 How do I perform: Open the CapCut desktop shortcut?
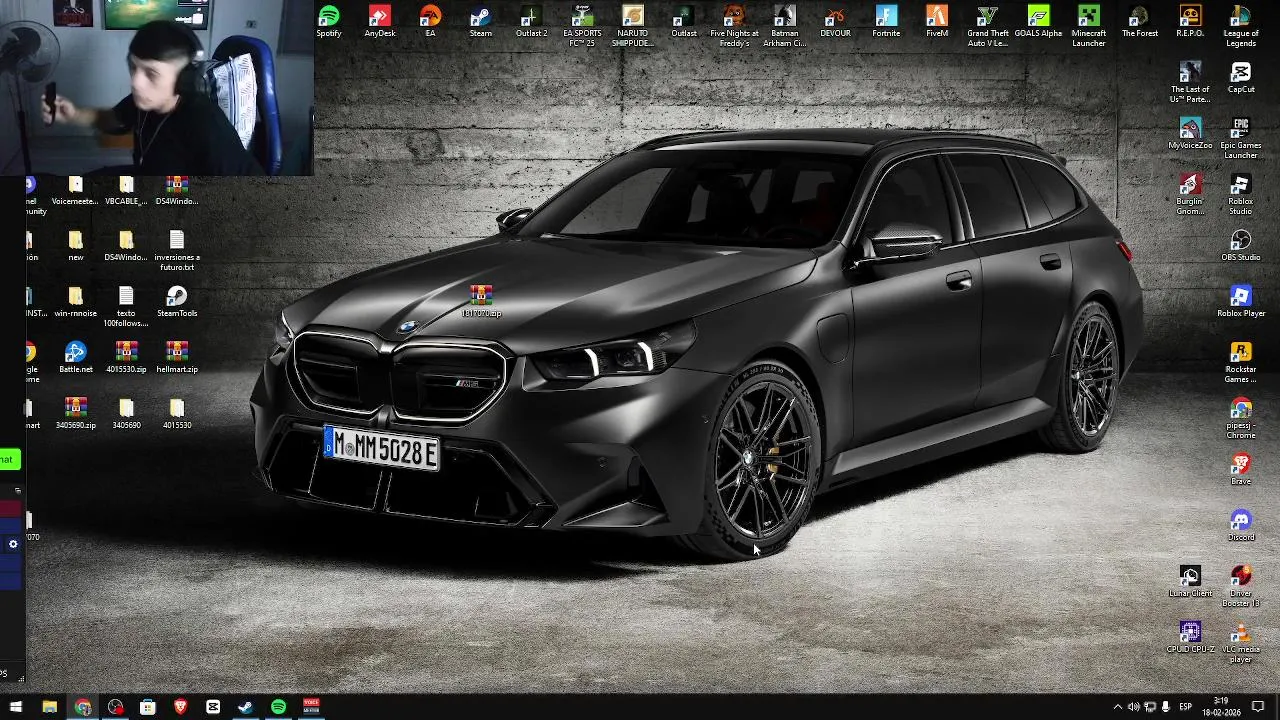coord(1241,78)
